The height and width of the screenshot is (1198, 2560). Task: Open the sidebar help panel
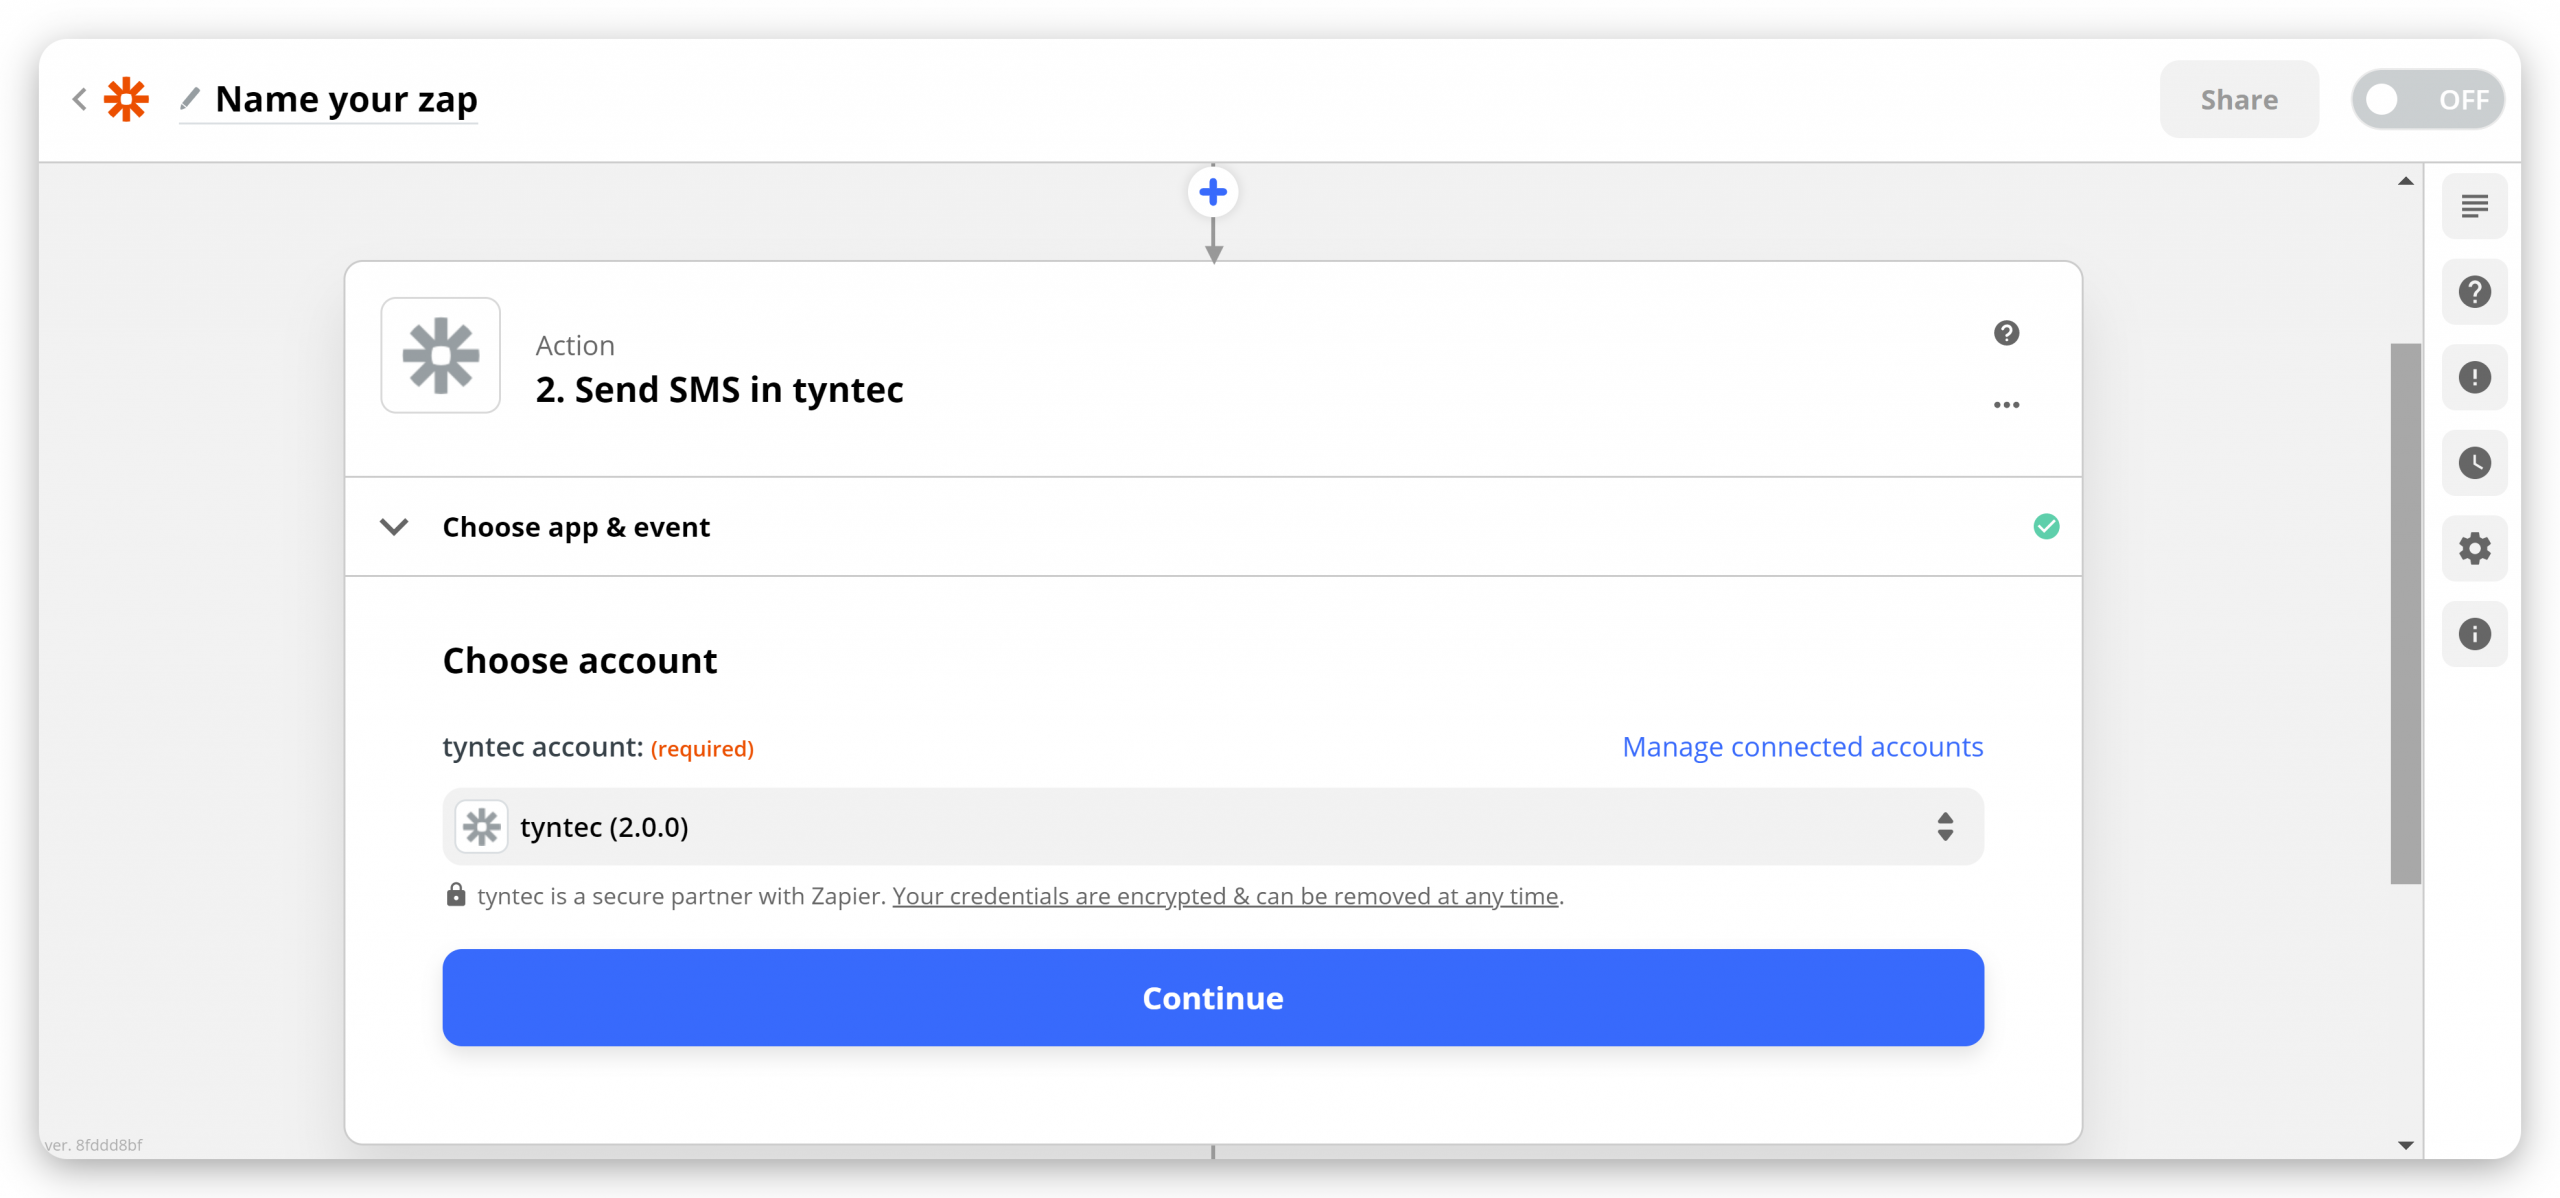pos(2475,292)
